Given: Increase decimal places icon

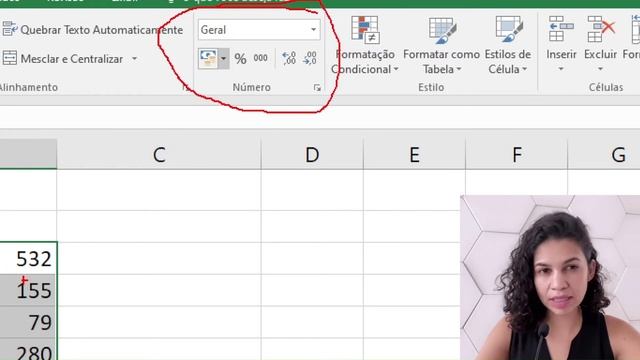Looking at the screenshot, I should click(289, 58).
